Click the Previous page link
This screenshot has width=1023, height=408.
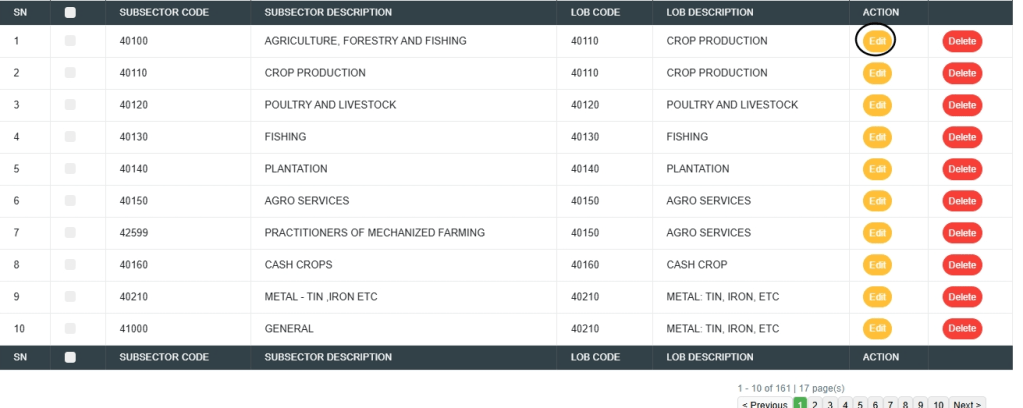pos(764,404)
